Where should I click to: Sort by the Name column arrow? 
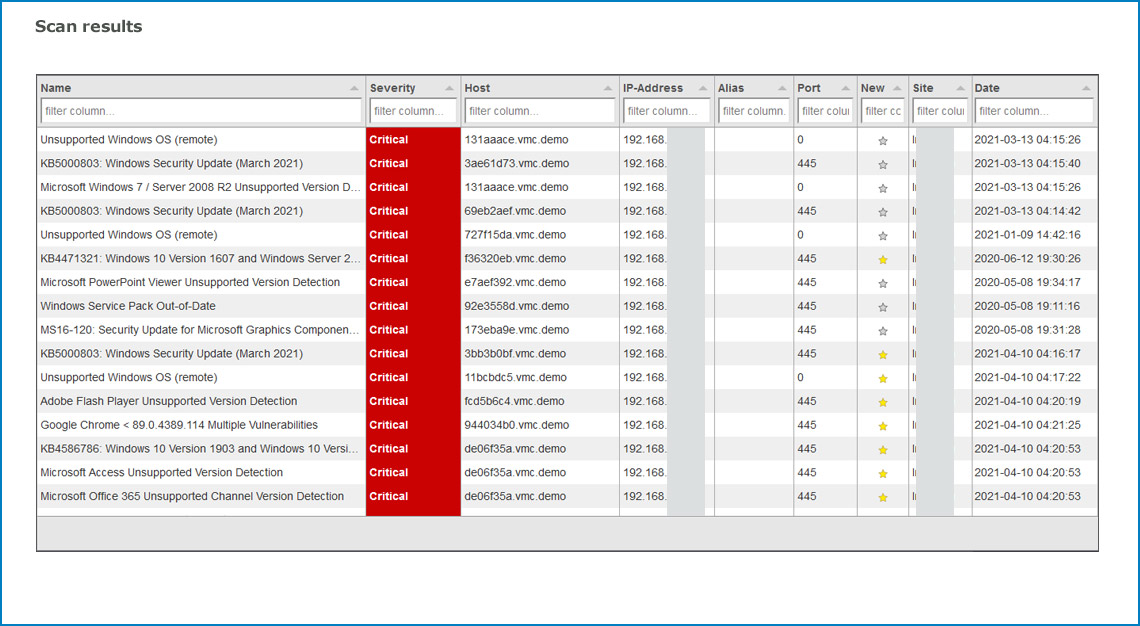pyautogui.click(x=354, y=88)
